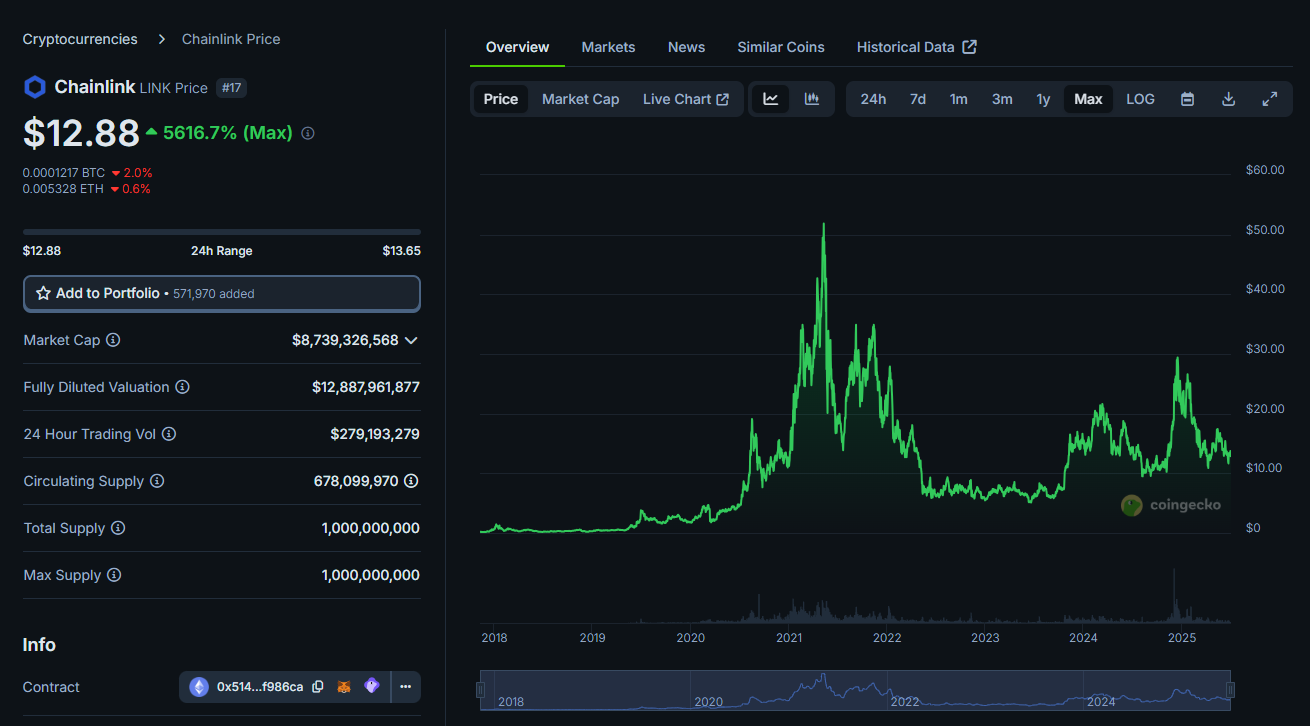Click the $279,193,279 trading volume value
1310x726 pixels.
375,434
